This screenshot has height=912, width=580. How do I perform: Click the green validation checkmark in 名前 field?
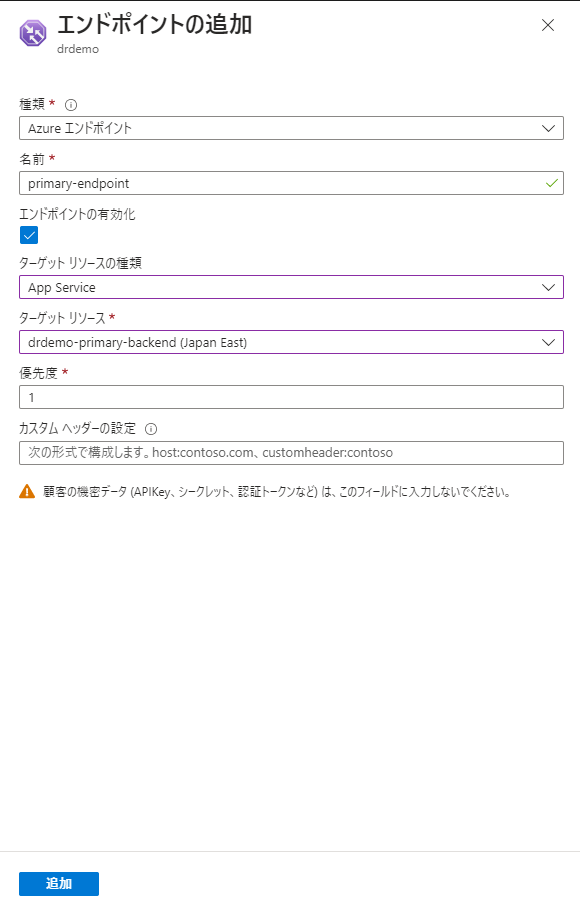coord(551,183)
